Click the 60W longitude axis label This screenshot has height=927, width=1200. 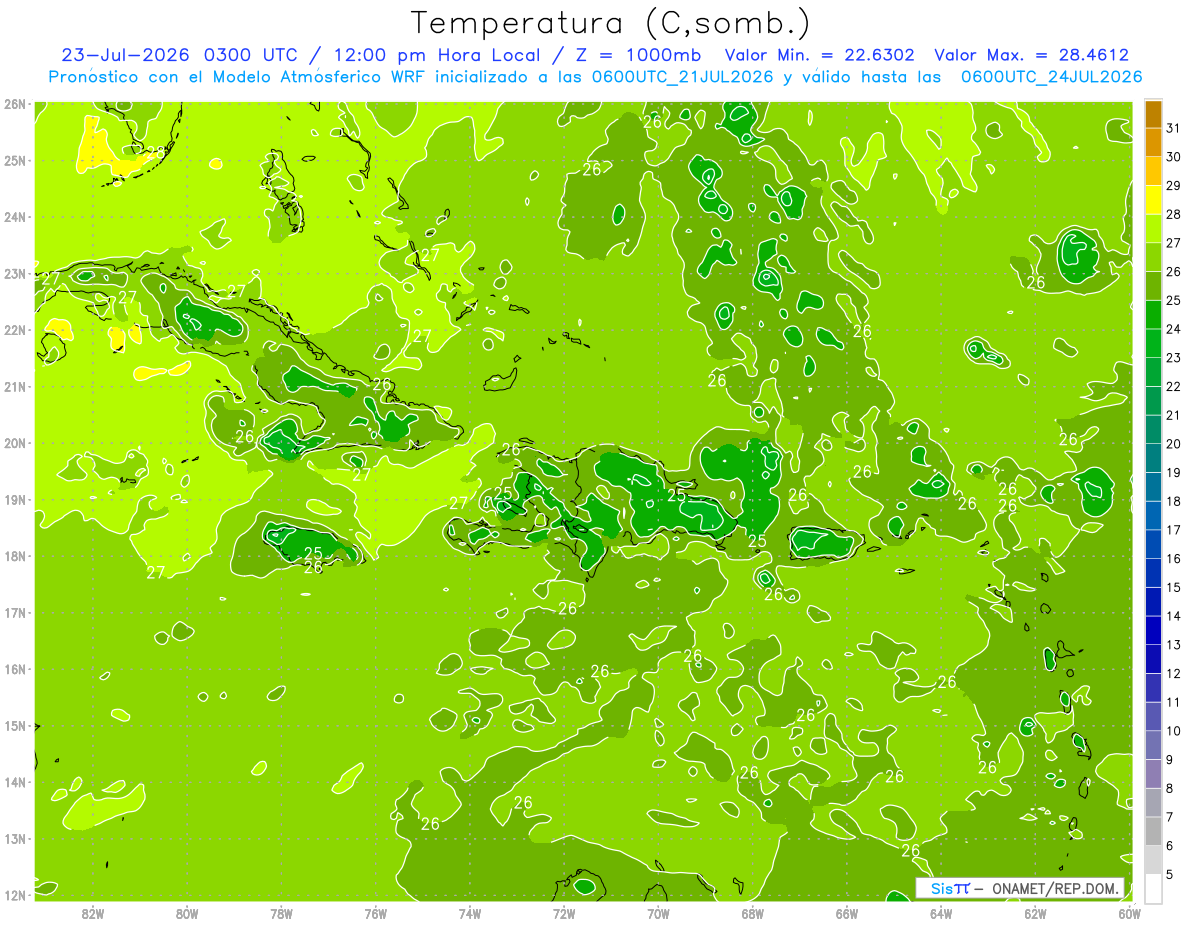coord(1130,913)
